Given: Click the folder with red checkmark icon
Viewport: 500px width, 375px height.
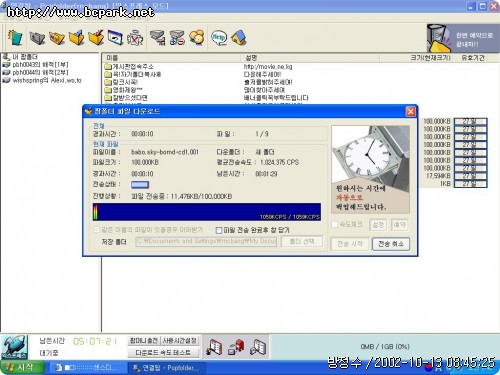Looking at the screenshot, I should tap(96, 38).
